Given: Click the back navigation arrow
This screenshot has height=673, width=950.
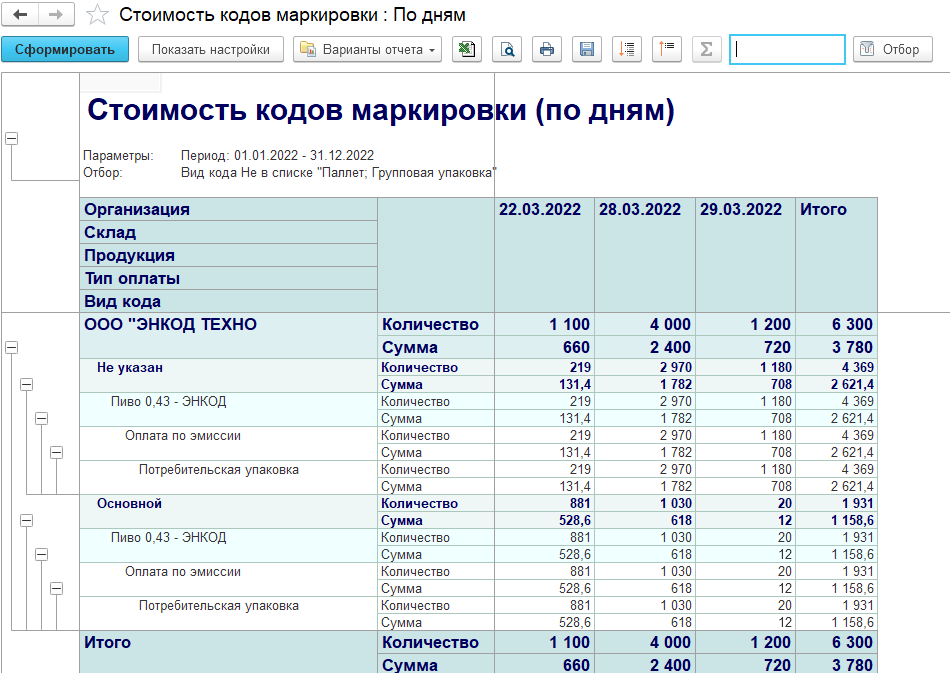Looking at the screenshot, I should click(x=20, y=15).
